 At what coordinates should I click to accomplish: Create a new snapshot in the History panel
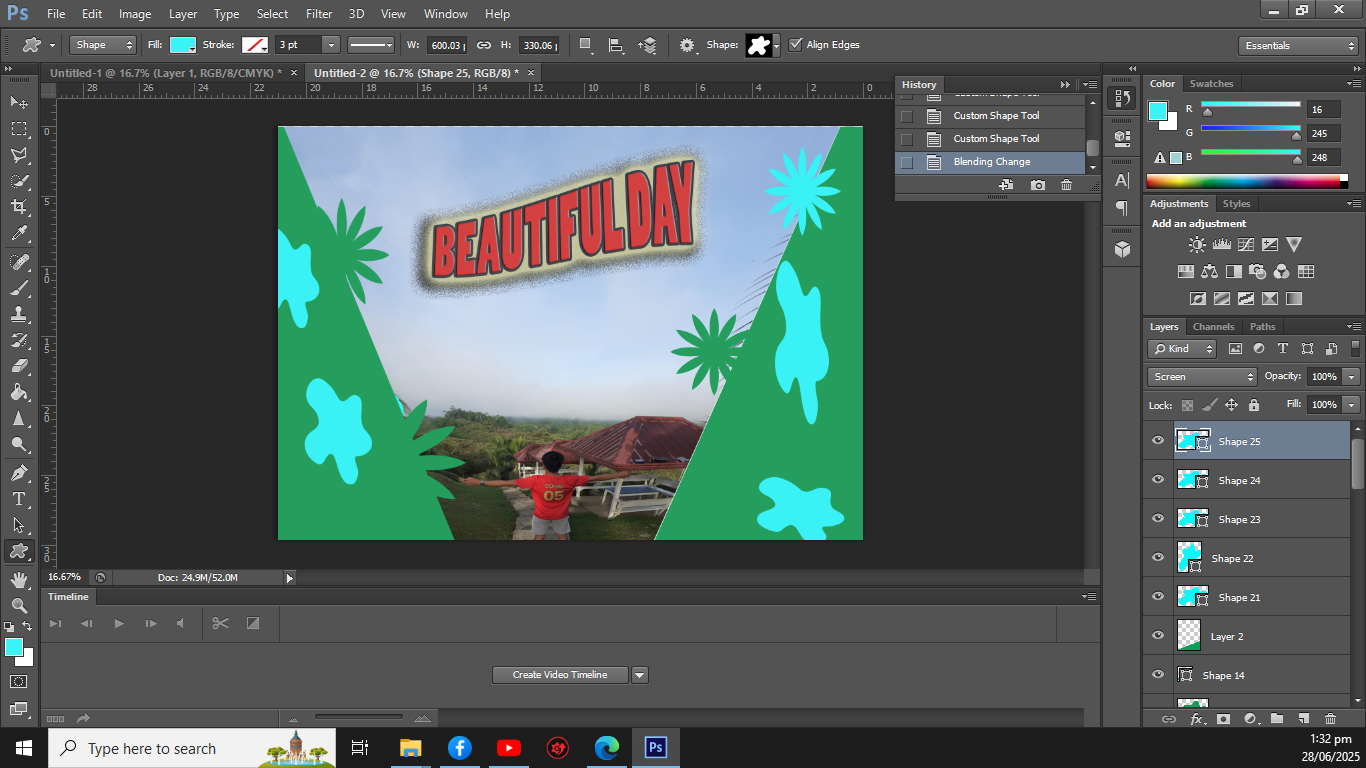click(1038, 185)
